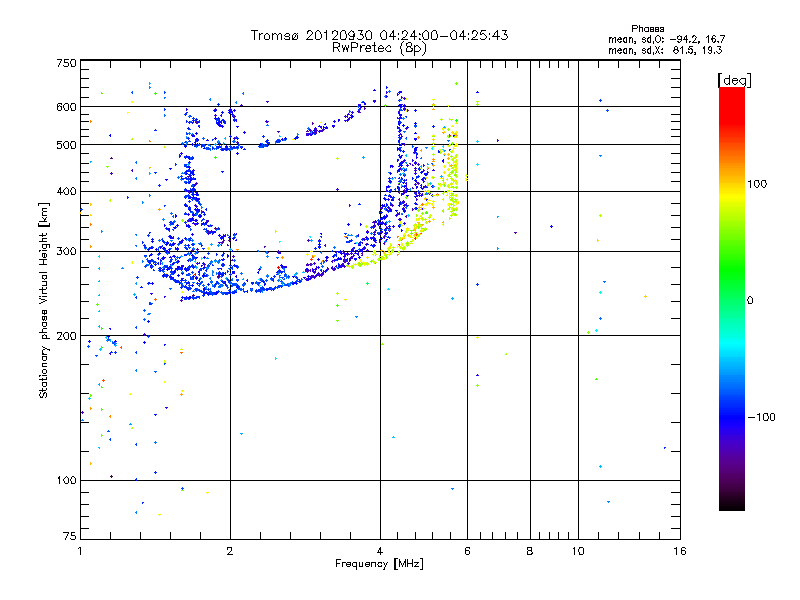Click the "Stationary phase Virtual Height [km]" axis label
The height and width of the screenshot is (600, 800).
44,300
